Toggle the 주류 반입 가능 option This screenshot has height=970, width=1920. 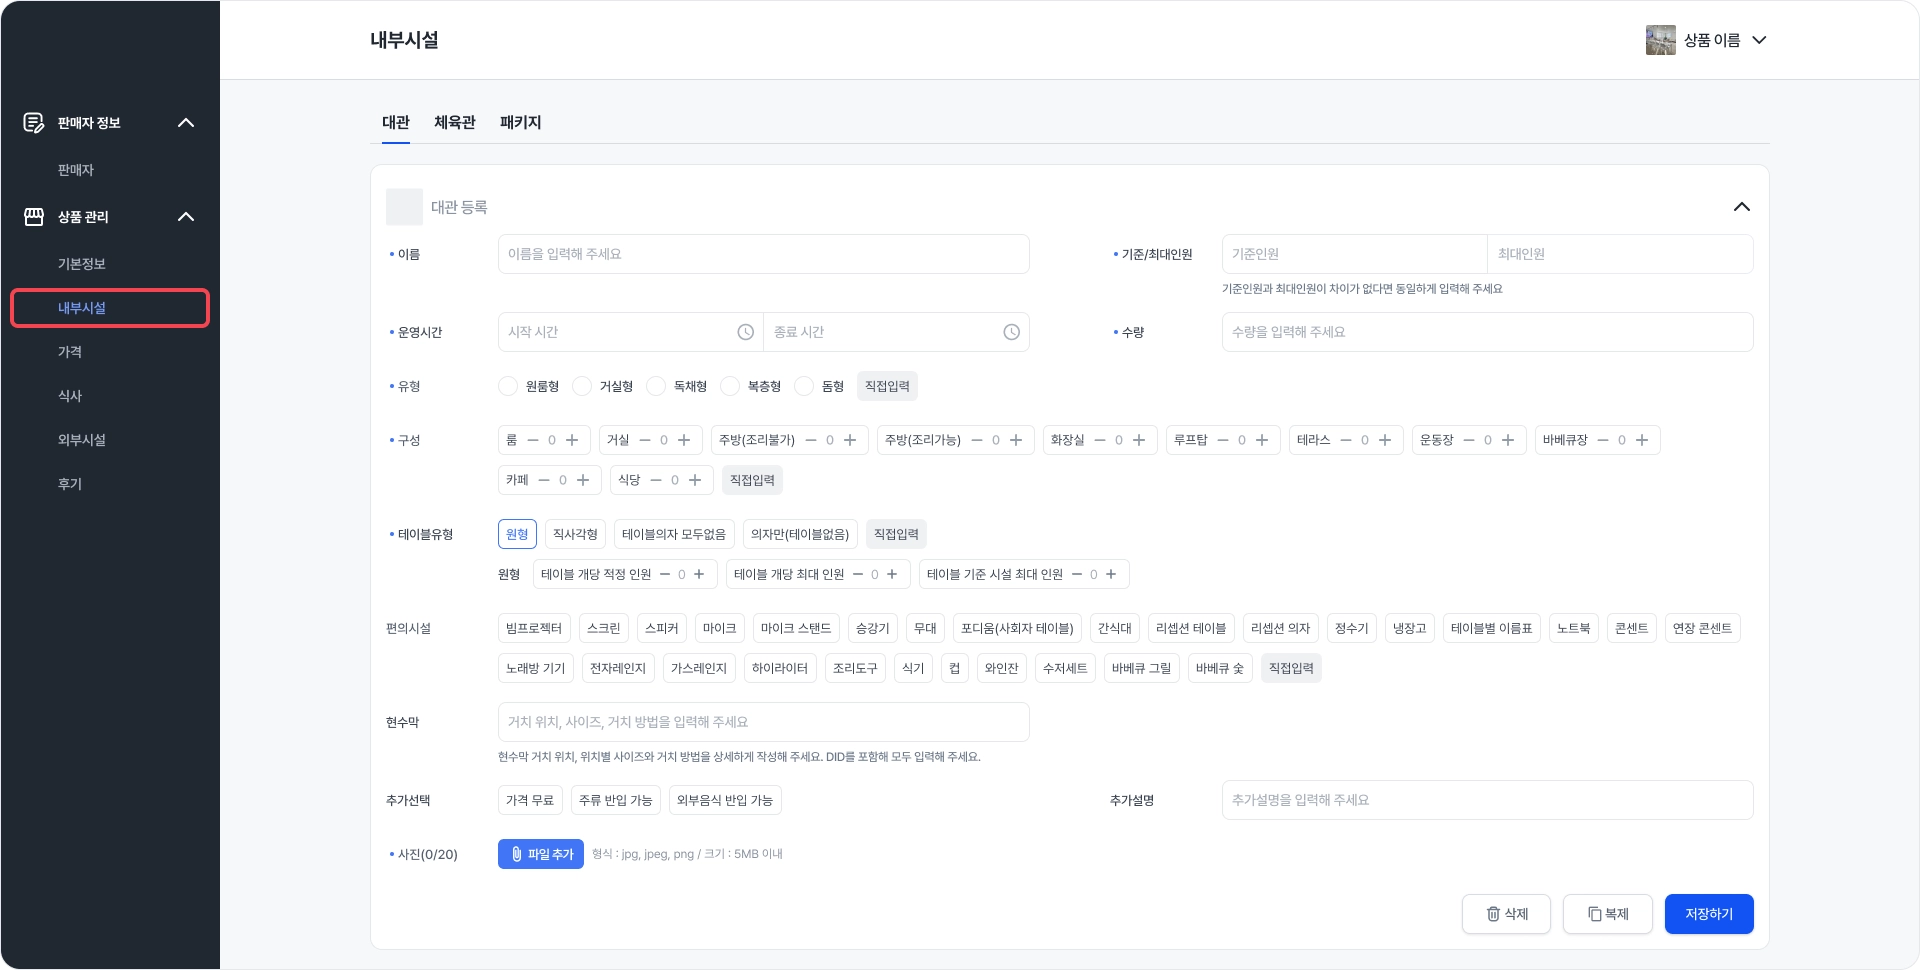click(x=616, y=800)
